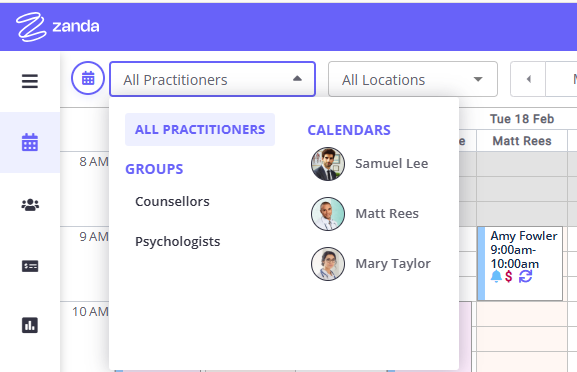
Task: Select Samuel Lee's calendar
Action: pos(370,164)
